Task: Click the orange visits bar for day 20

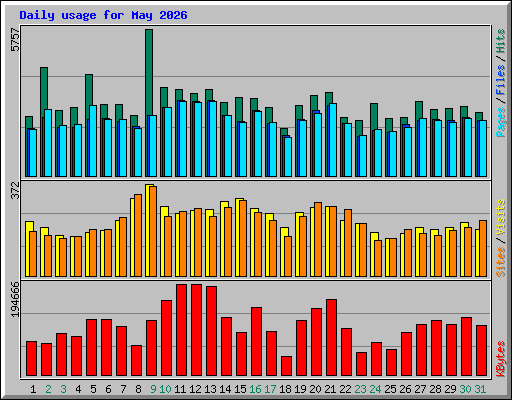Action: [x=318, y=239]
